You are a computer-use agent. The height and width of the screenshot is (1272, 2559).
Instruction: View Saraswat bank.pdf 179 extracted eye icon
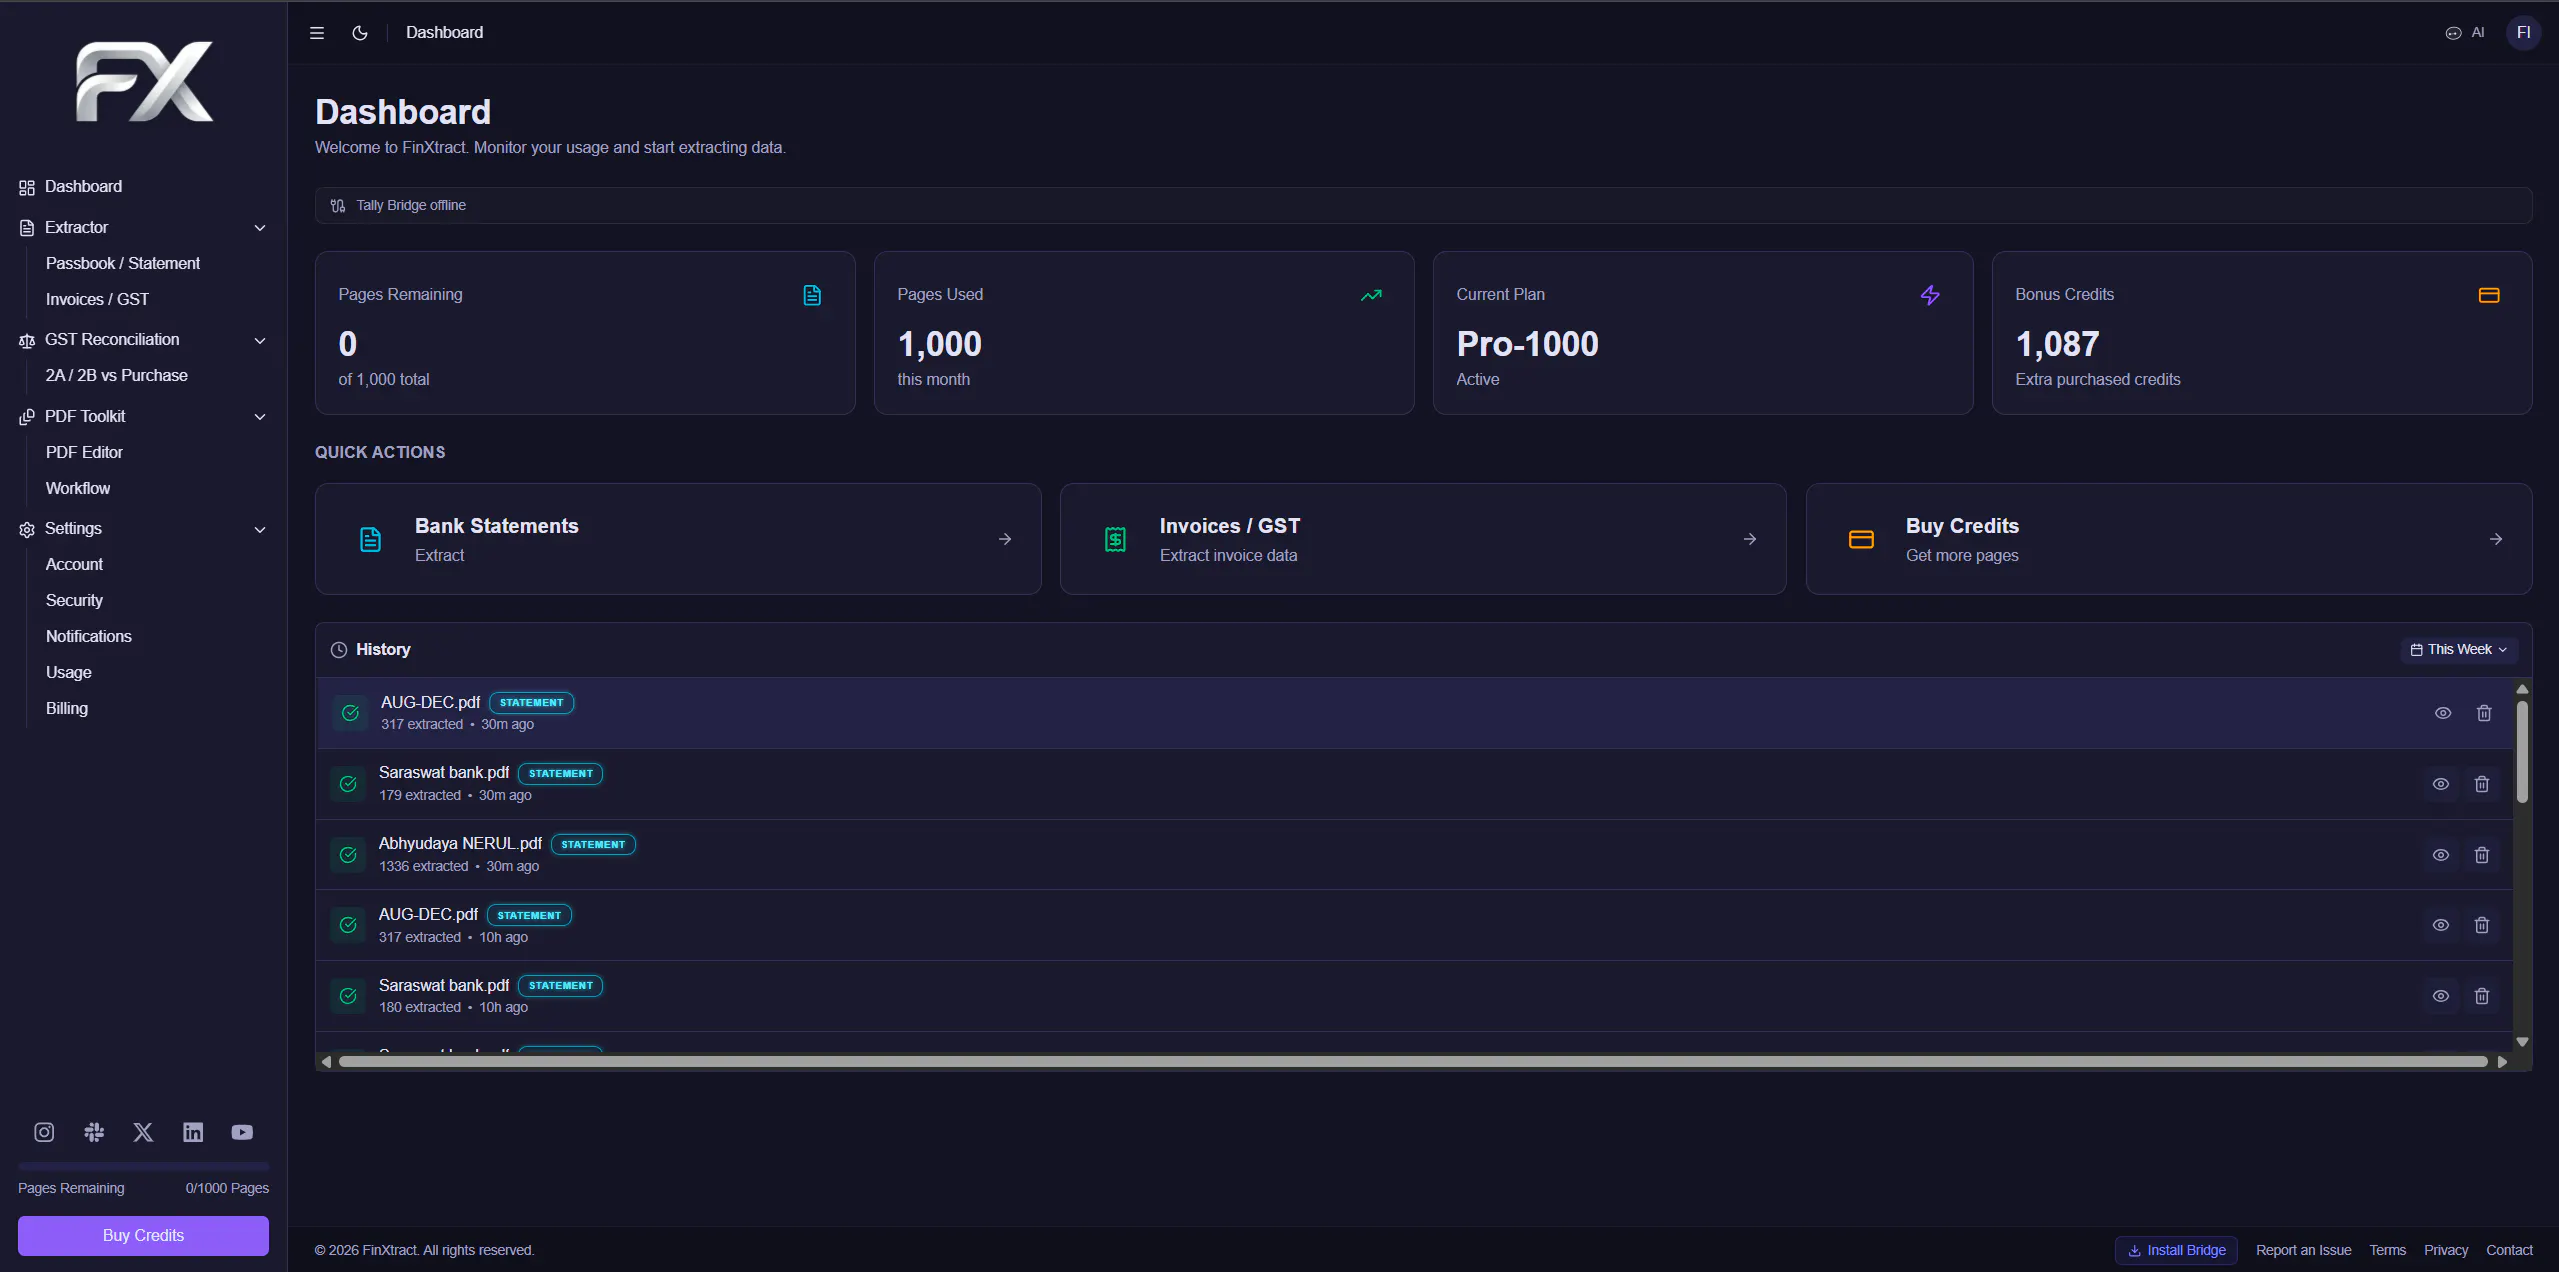tap(2441, 785)
